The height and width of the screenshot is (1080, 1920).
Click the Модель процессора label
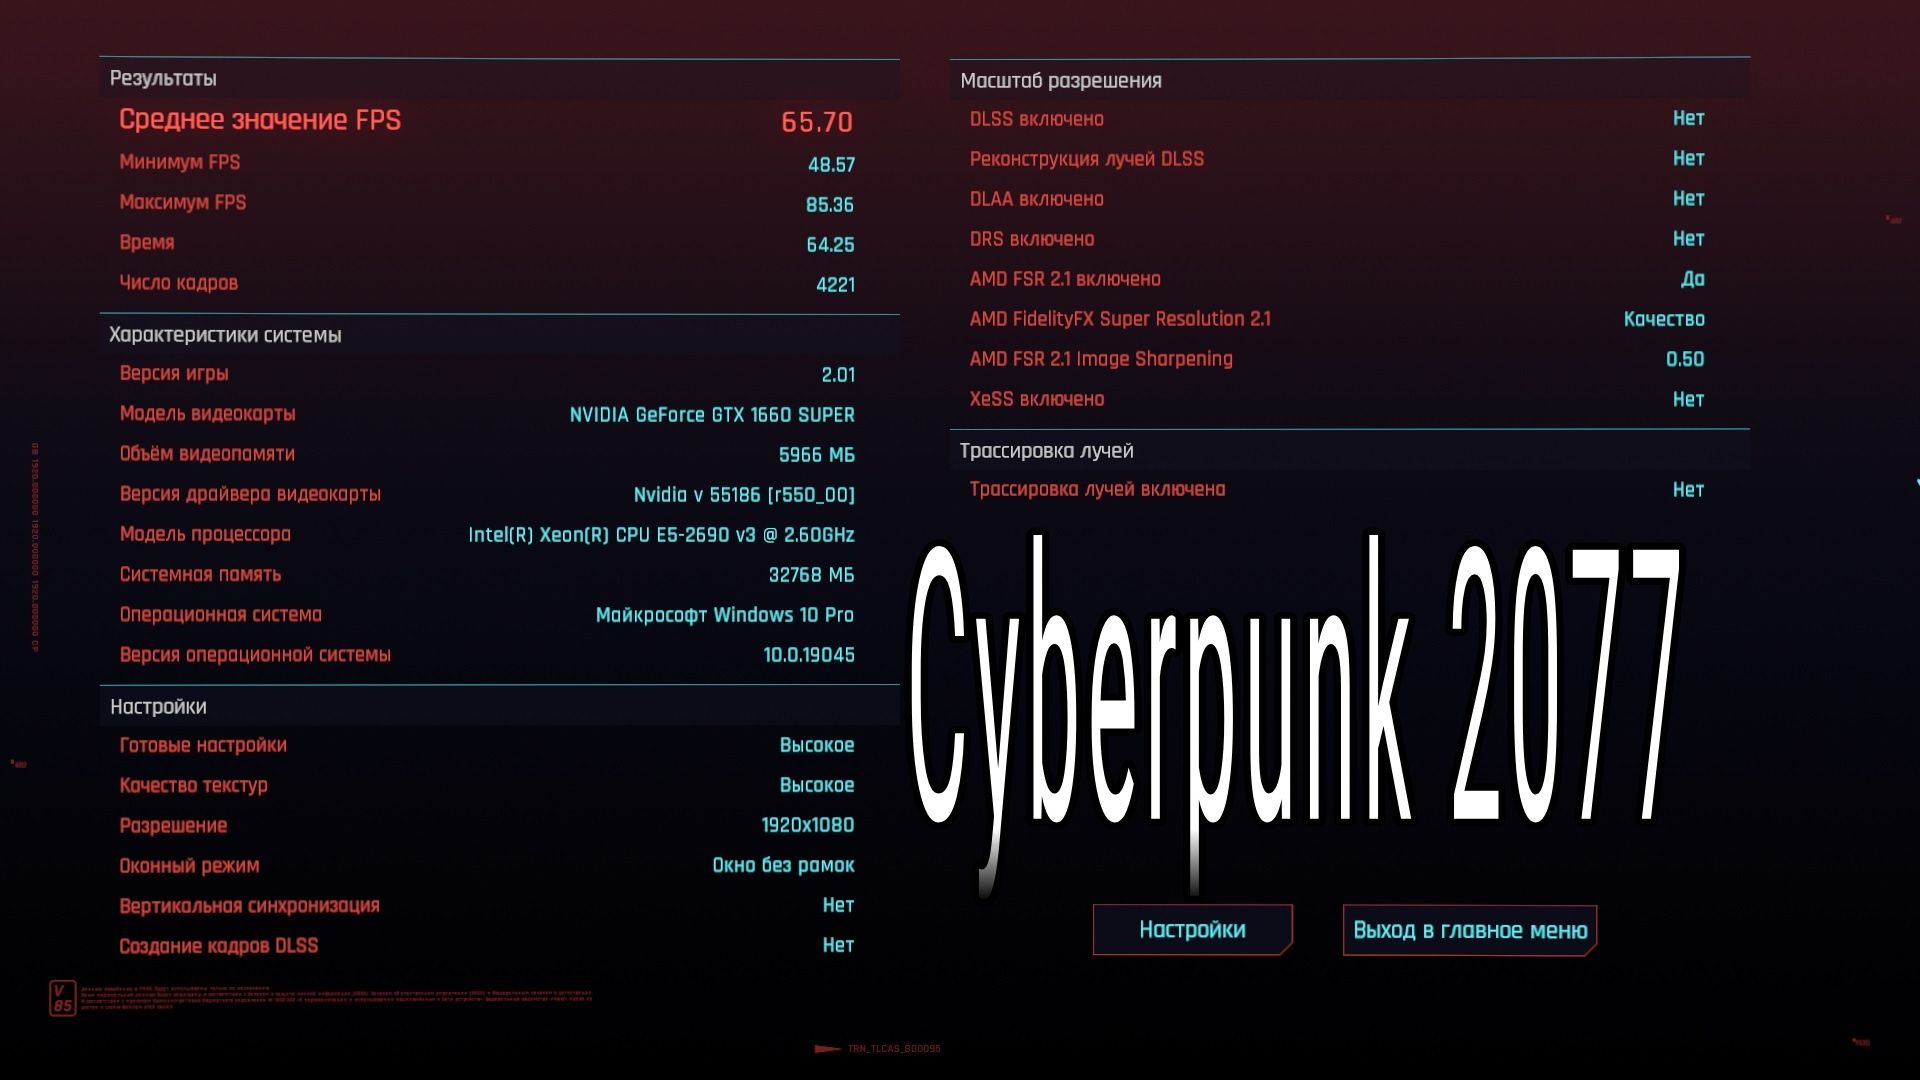205,534
